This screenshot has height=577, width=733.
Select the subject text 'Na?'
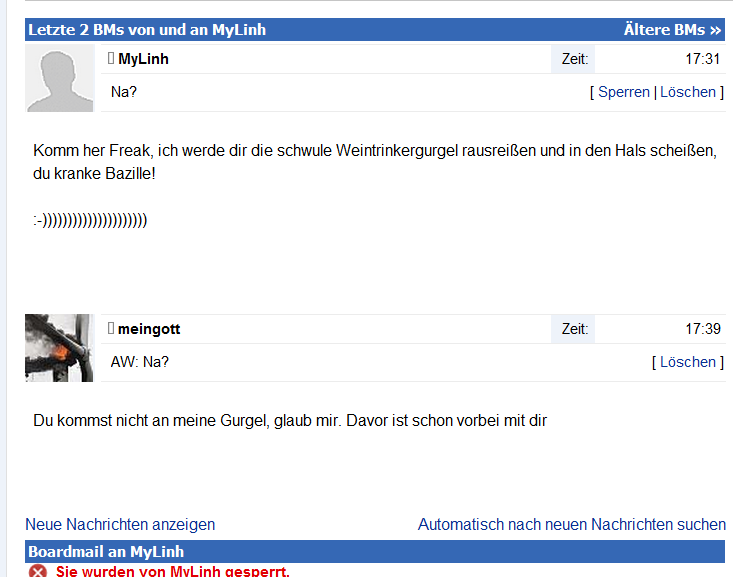[x=124, y=92]
